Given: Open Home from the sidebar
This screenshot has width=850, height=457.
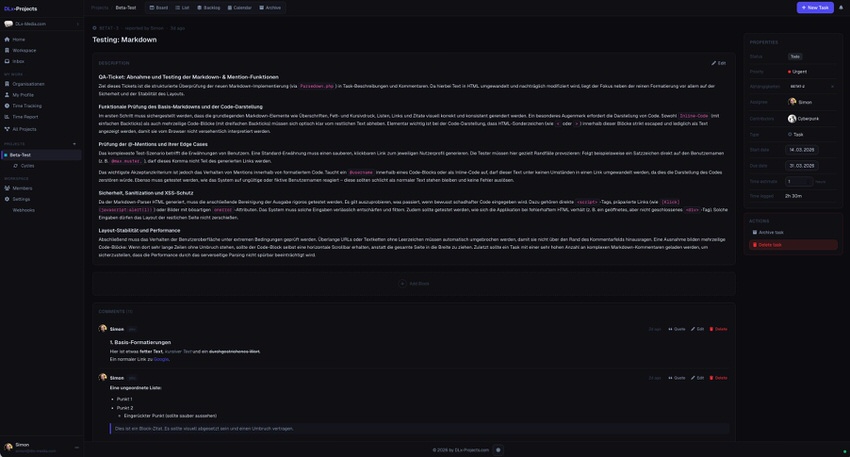Looking at the screenshot, I should pos(19,39).
